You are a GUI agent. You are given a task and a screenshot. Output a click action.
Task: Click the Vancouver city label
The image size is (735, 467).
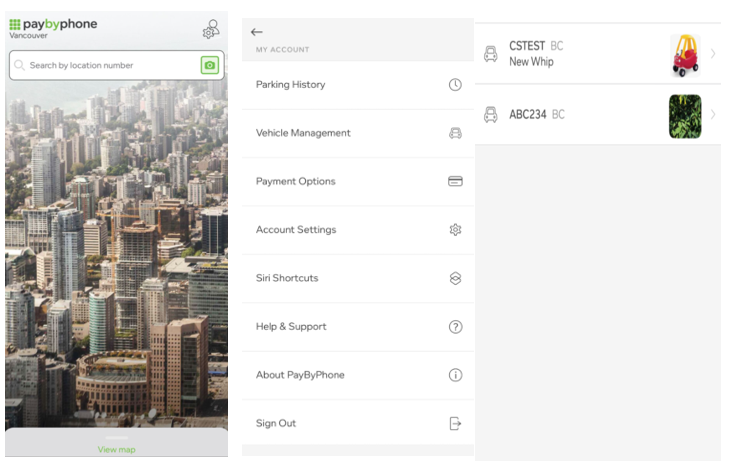[28, 36]
